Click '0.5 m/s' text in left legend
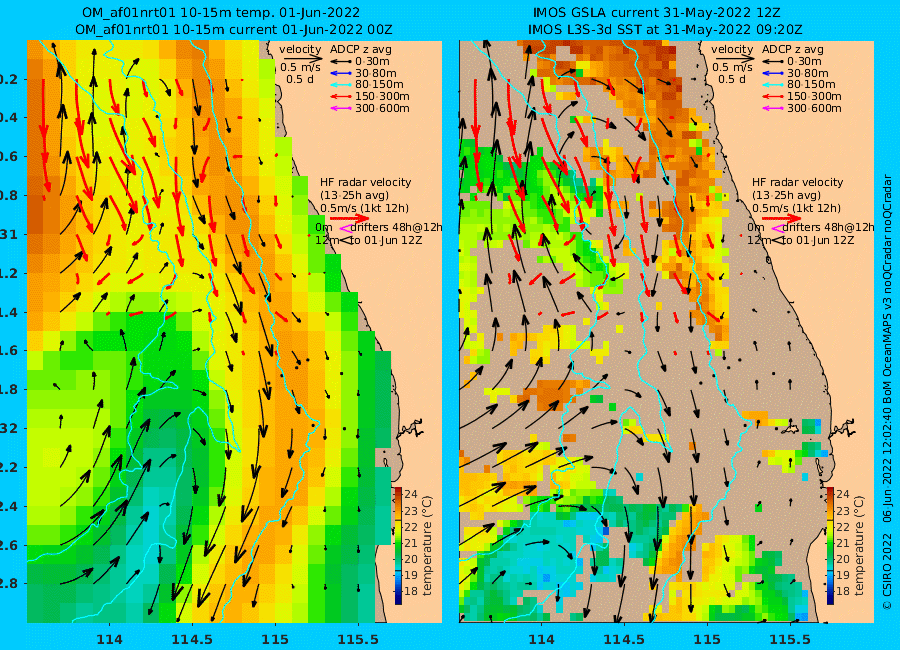 300,68
